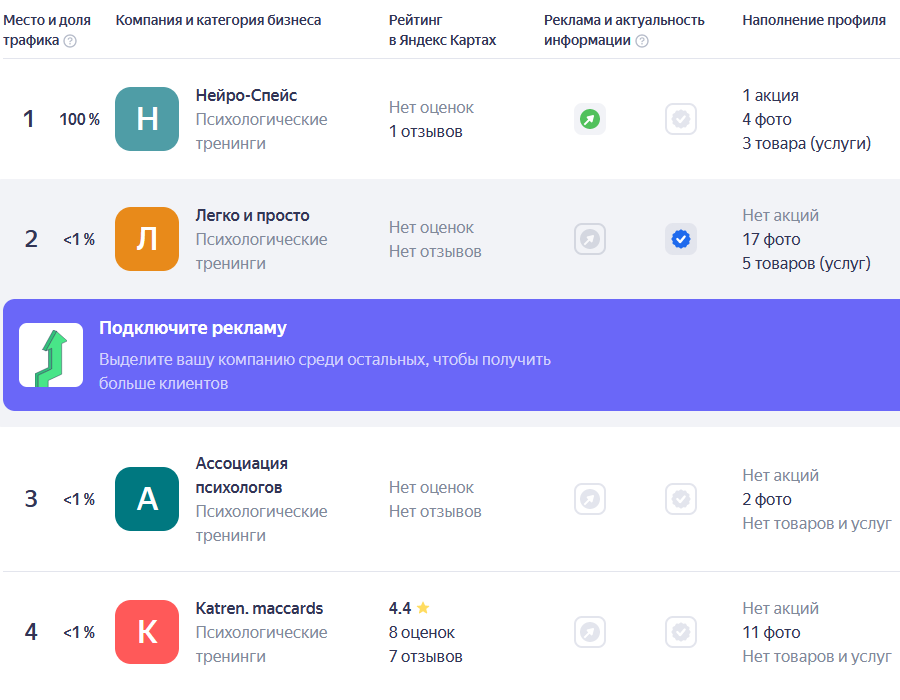Click '3 товара (услуги)' in the Нейро-Спейс row
Viewport: 900px width, 700px height.
click(806, 143)
